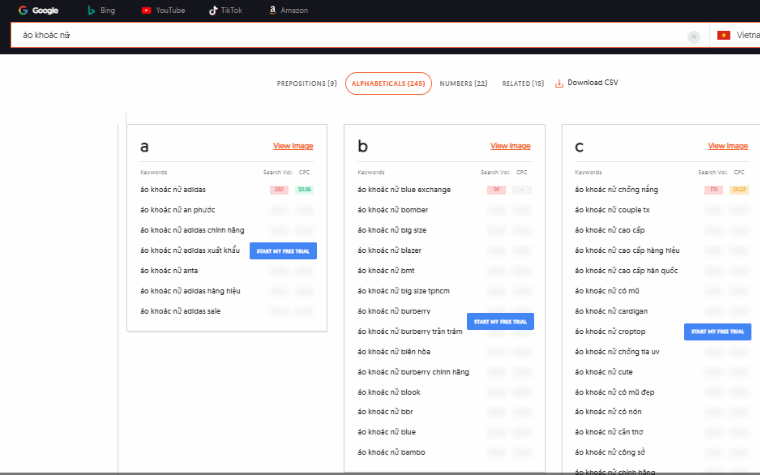Switch to the YouTube source tab

pyautogui.click(x=163, y=10)
